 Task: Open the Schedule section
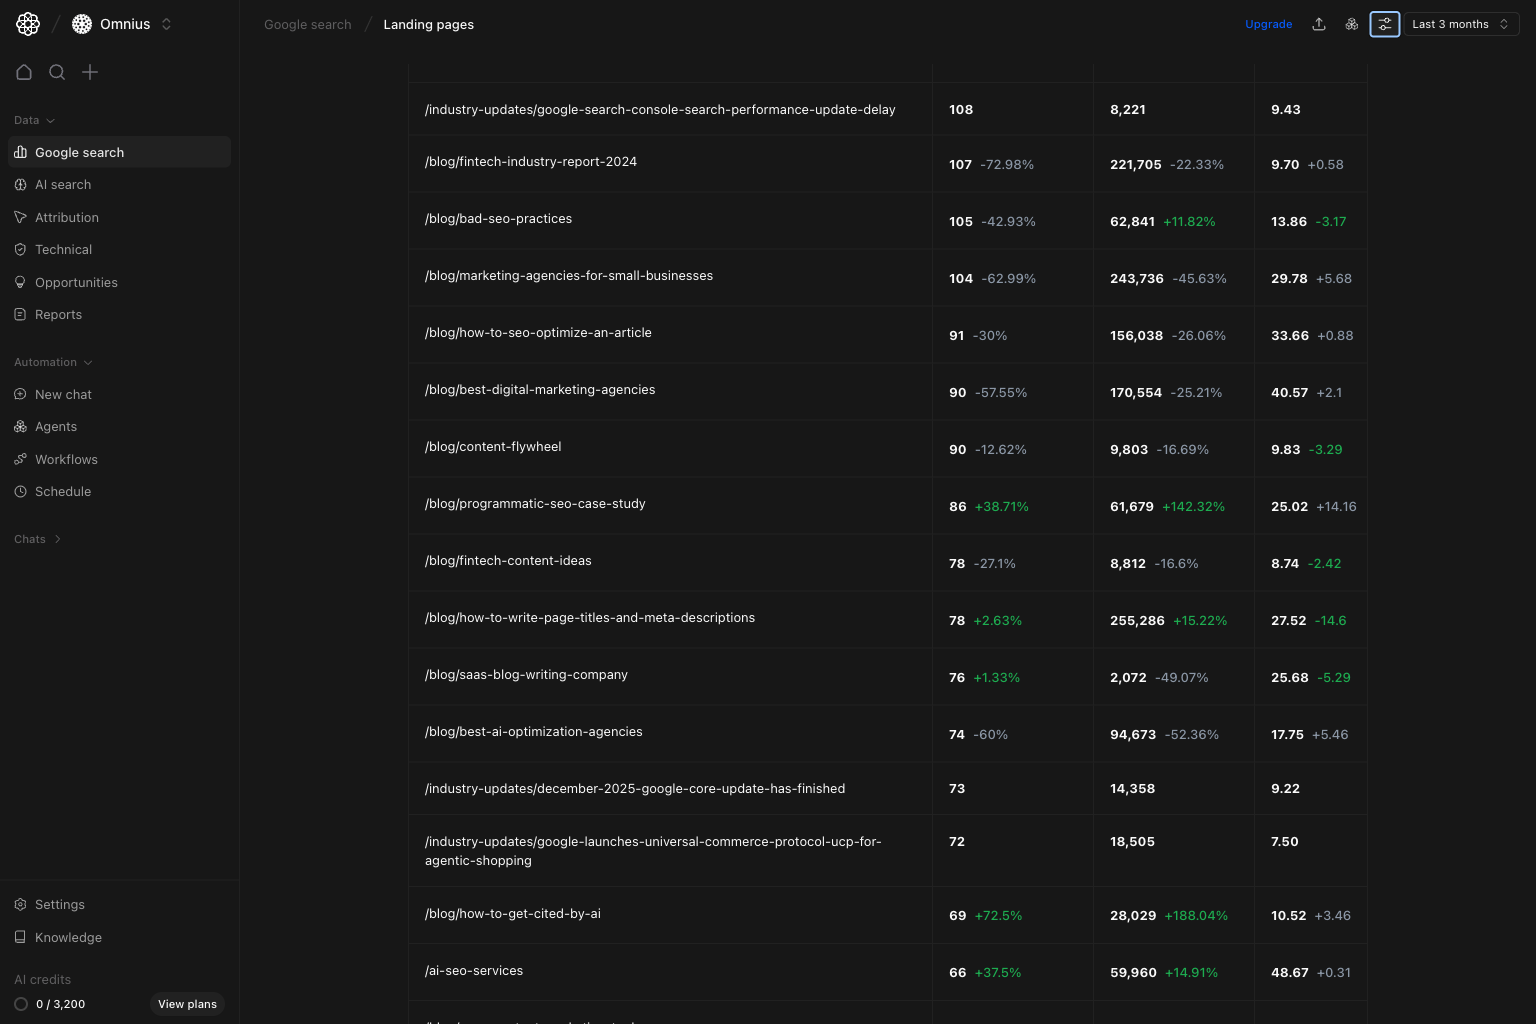[x=63, y=491]
